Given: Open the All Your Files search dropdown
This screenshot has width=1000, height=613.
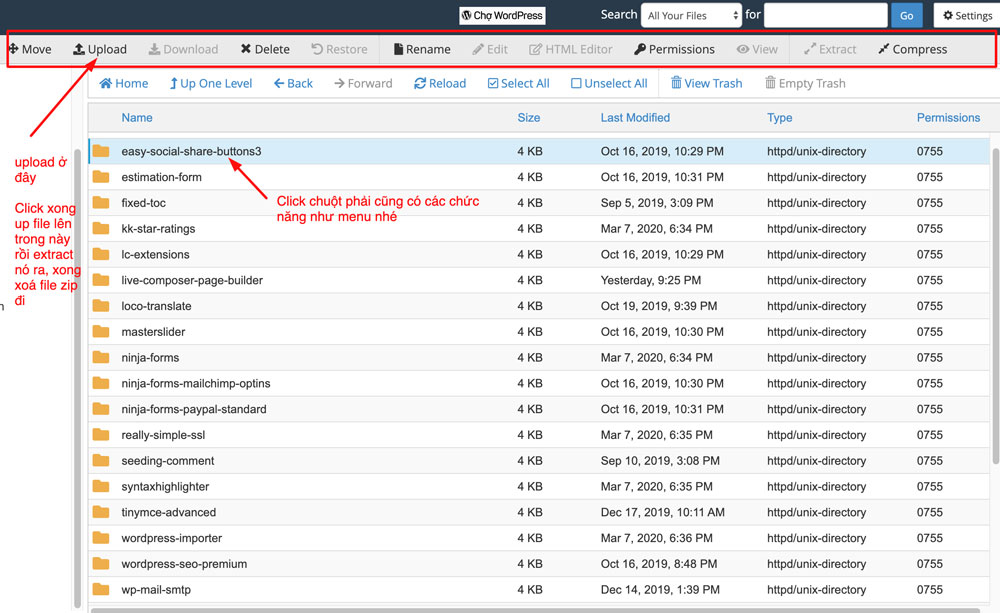Looking at the screenshot, I should click(x=691, y=15).
